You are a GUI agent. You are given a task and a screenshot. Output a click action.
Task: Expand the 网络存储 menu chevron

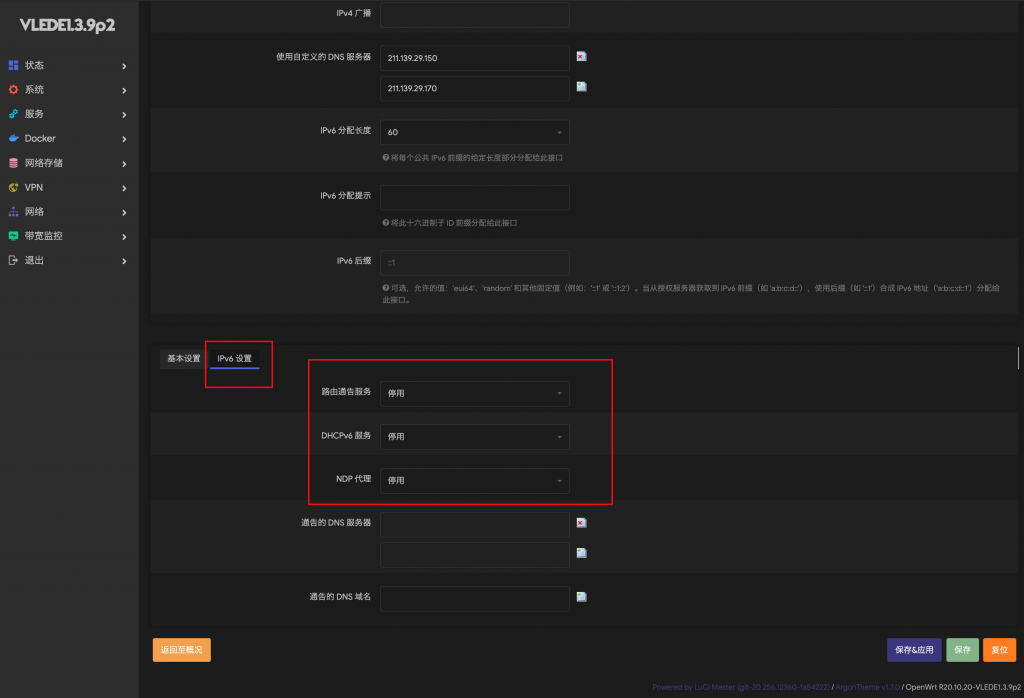(124, 163)
